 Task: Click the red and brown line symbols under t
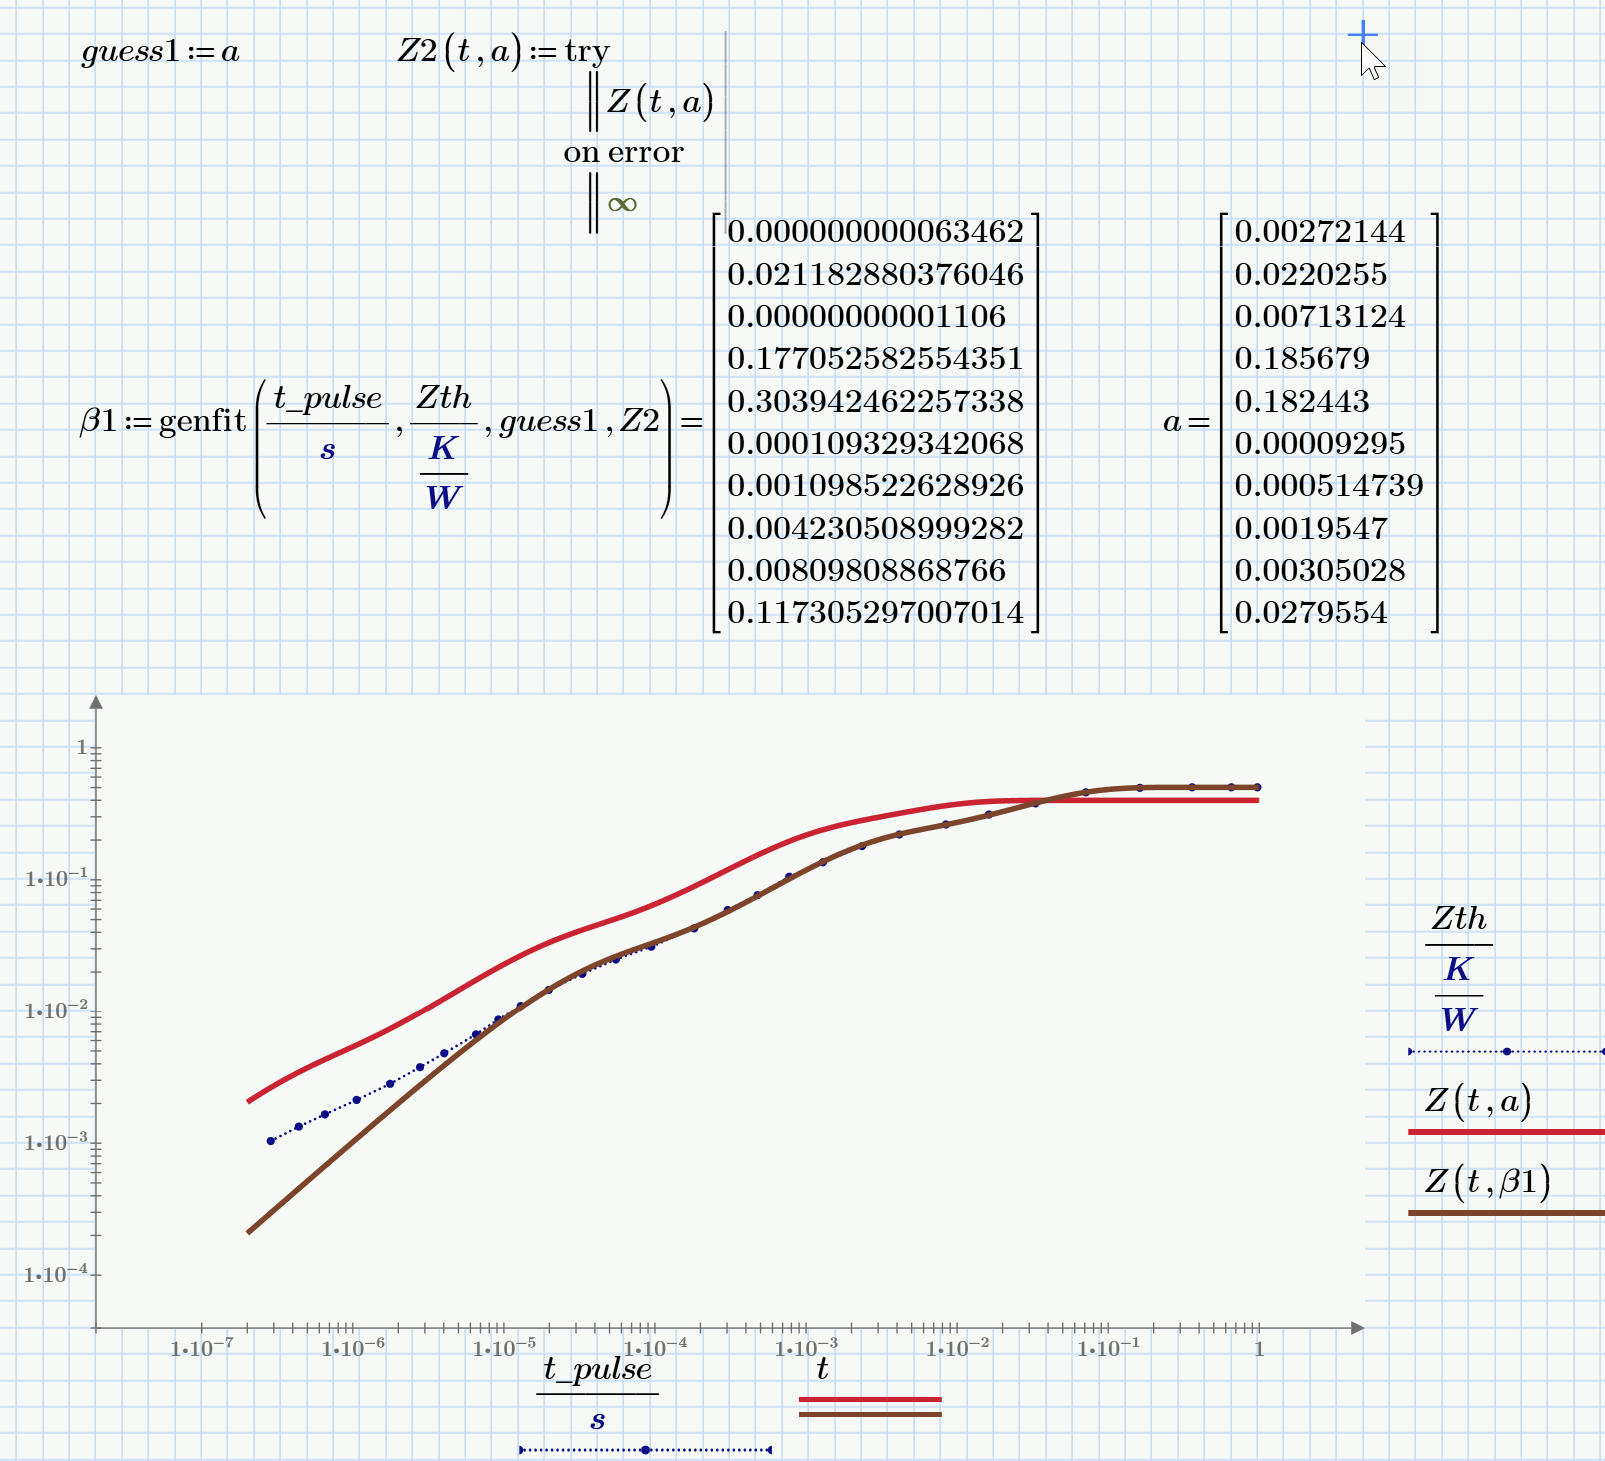pyautogui.click(x=869, y=1407)
